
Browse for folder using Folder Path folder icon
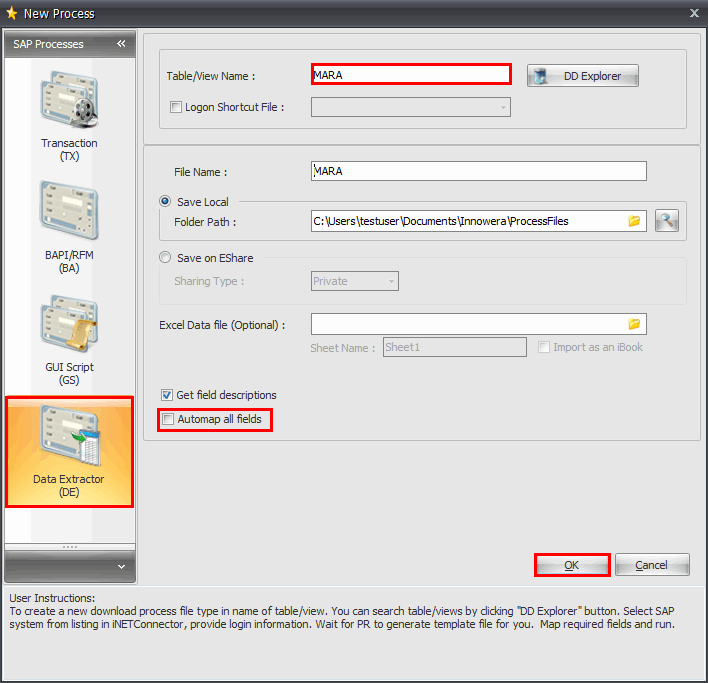click(634, 221)
